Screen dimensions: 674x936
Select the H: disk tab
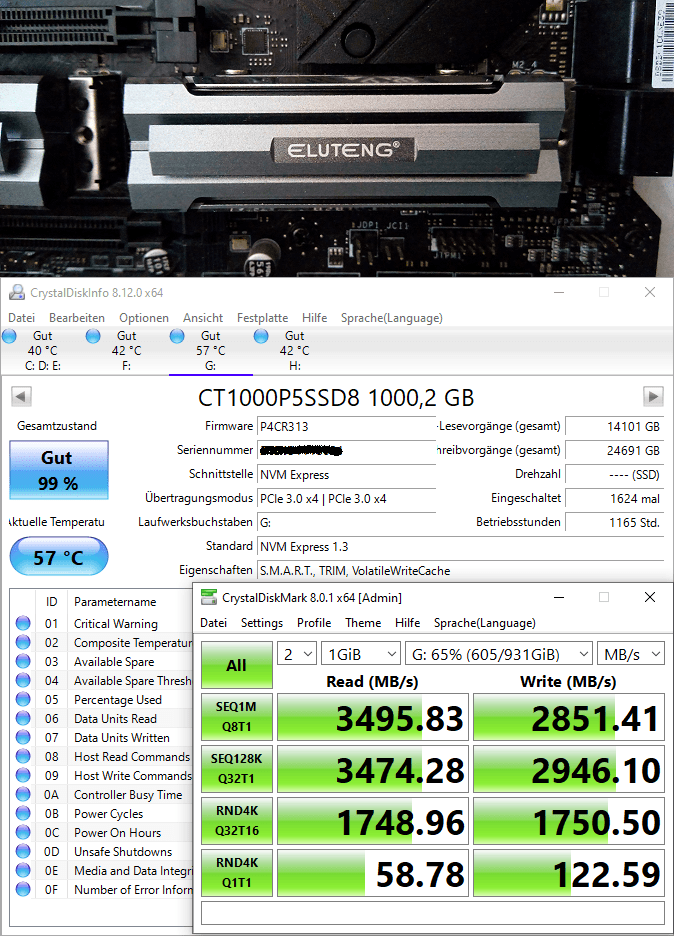(x=295, y=350)
